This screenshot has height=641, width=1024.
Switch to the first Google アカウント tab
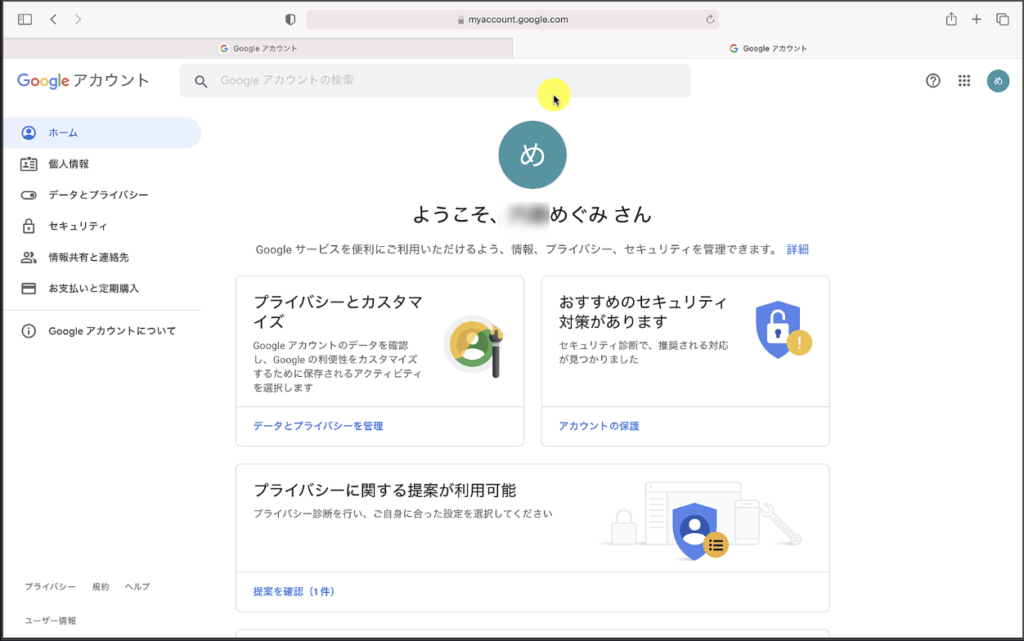tap(258, 48)
